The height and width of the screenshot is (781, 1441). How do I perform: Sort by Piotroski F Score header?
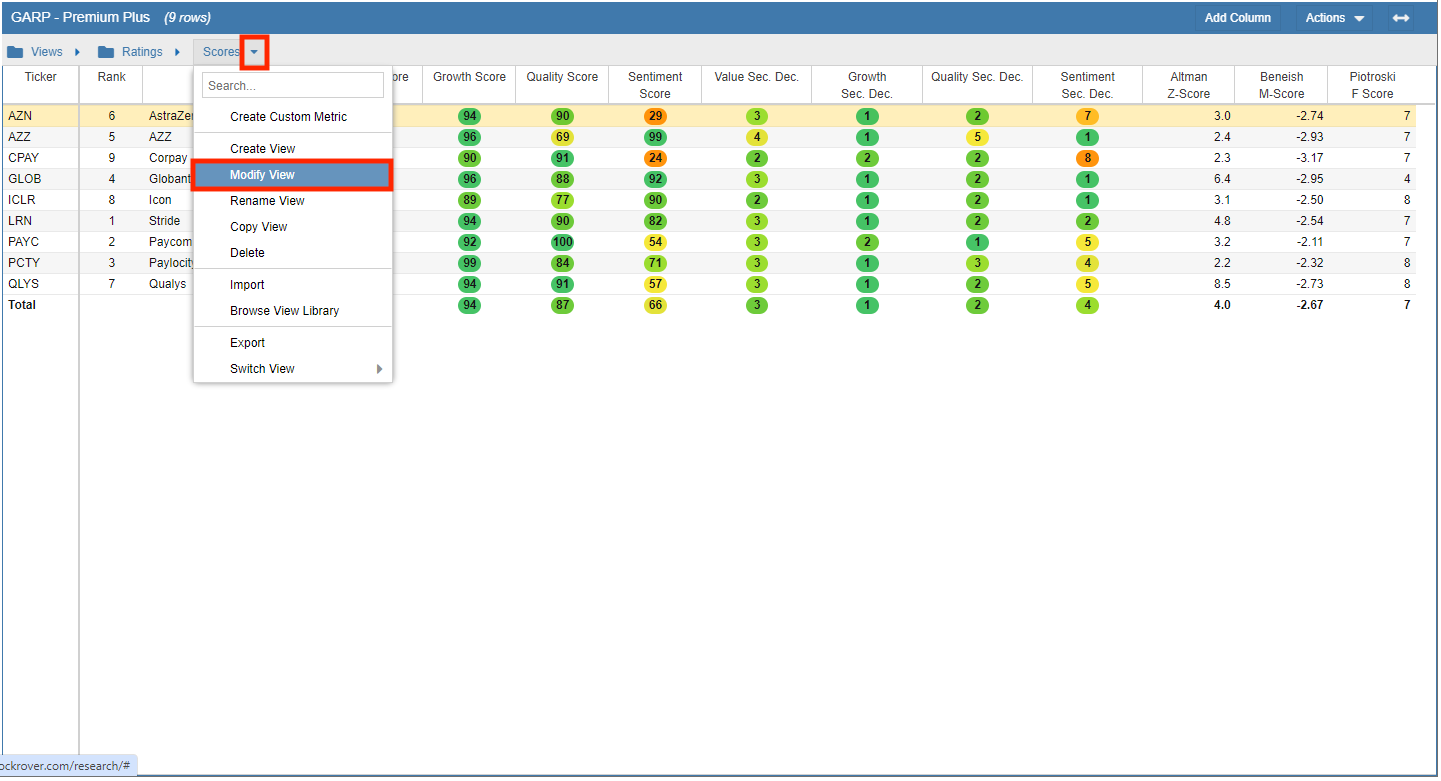(x=1372, y=85)
